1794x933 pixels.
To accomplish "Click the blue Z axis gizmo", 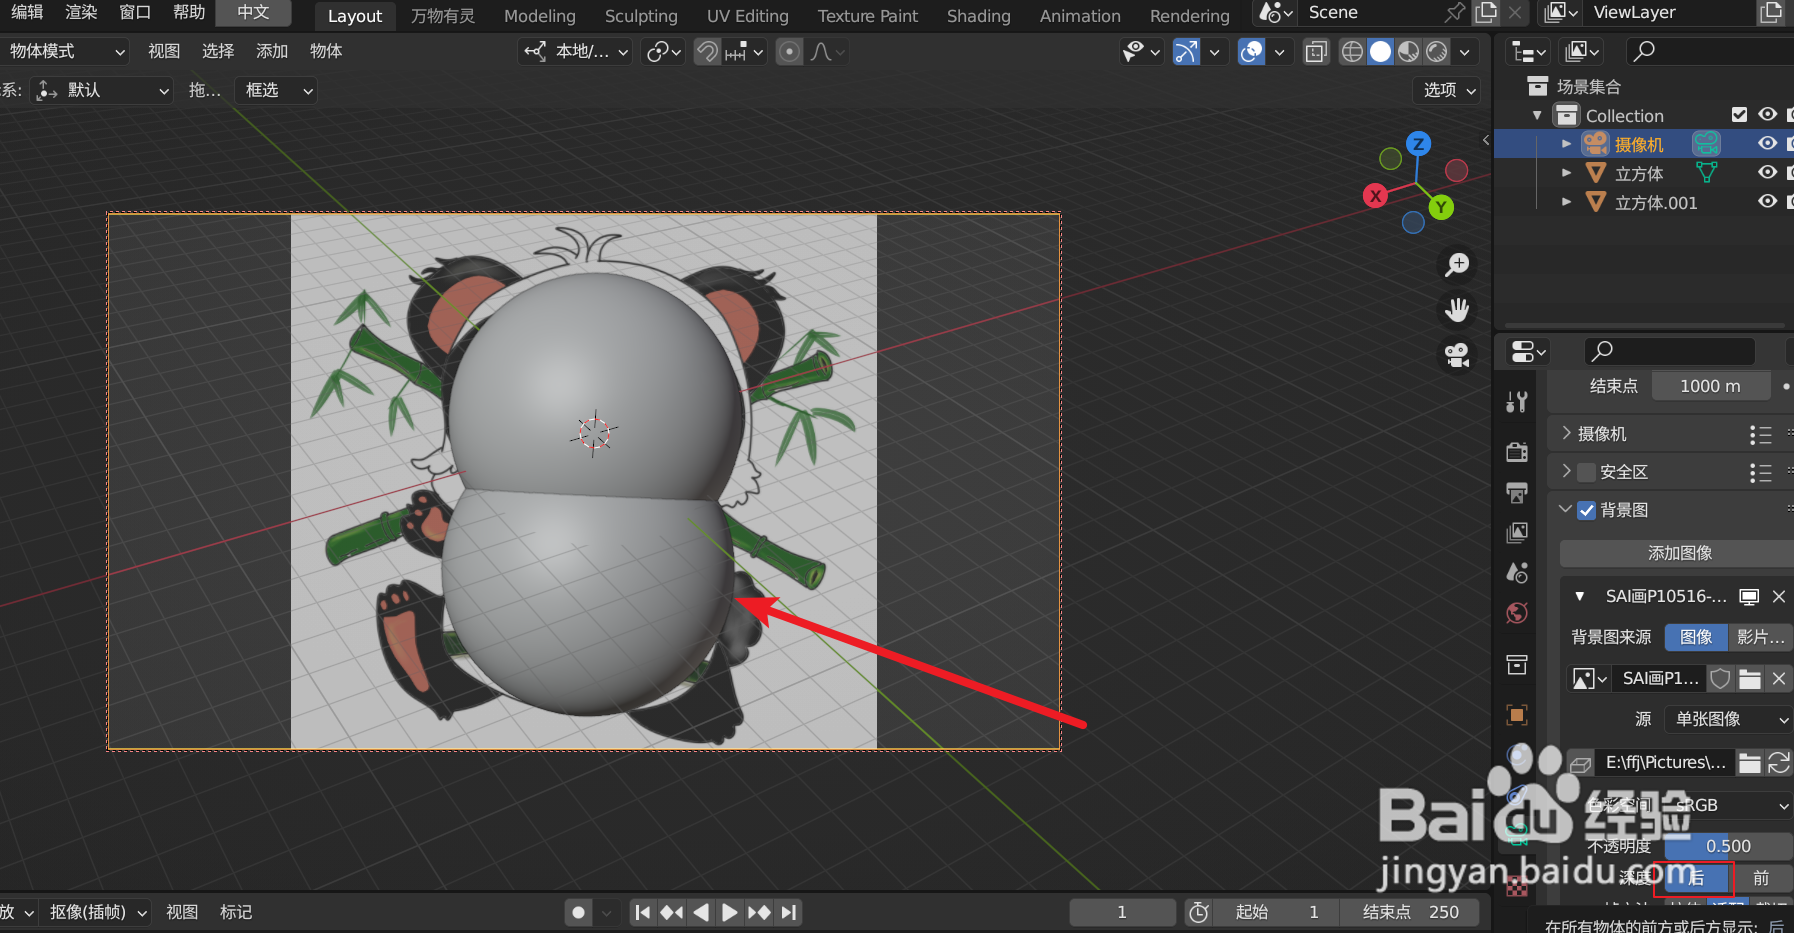I will click(x=1418, y=143).
